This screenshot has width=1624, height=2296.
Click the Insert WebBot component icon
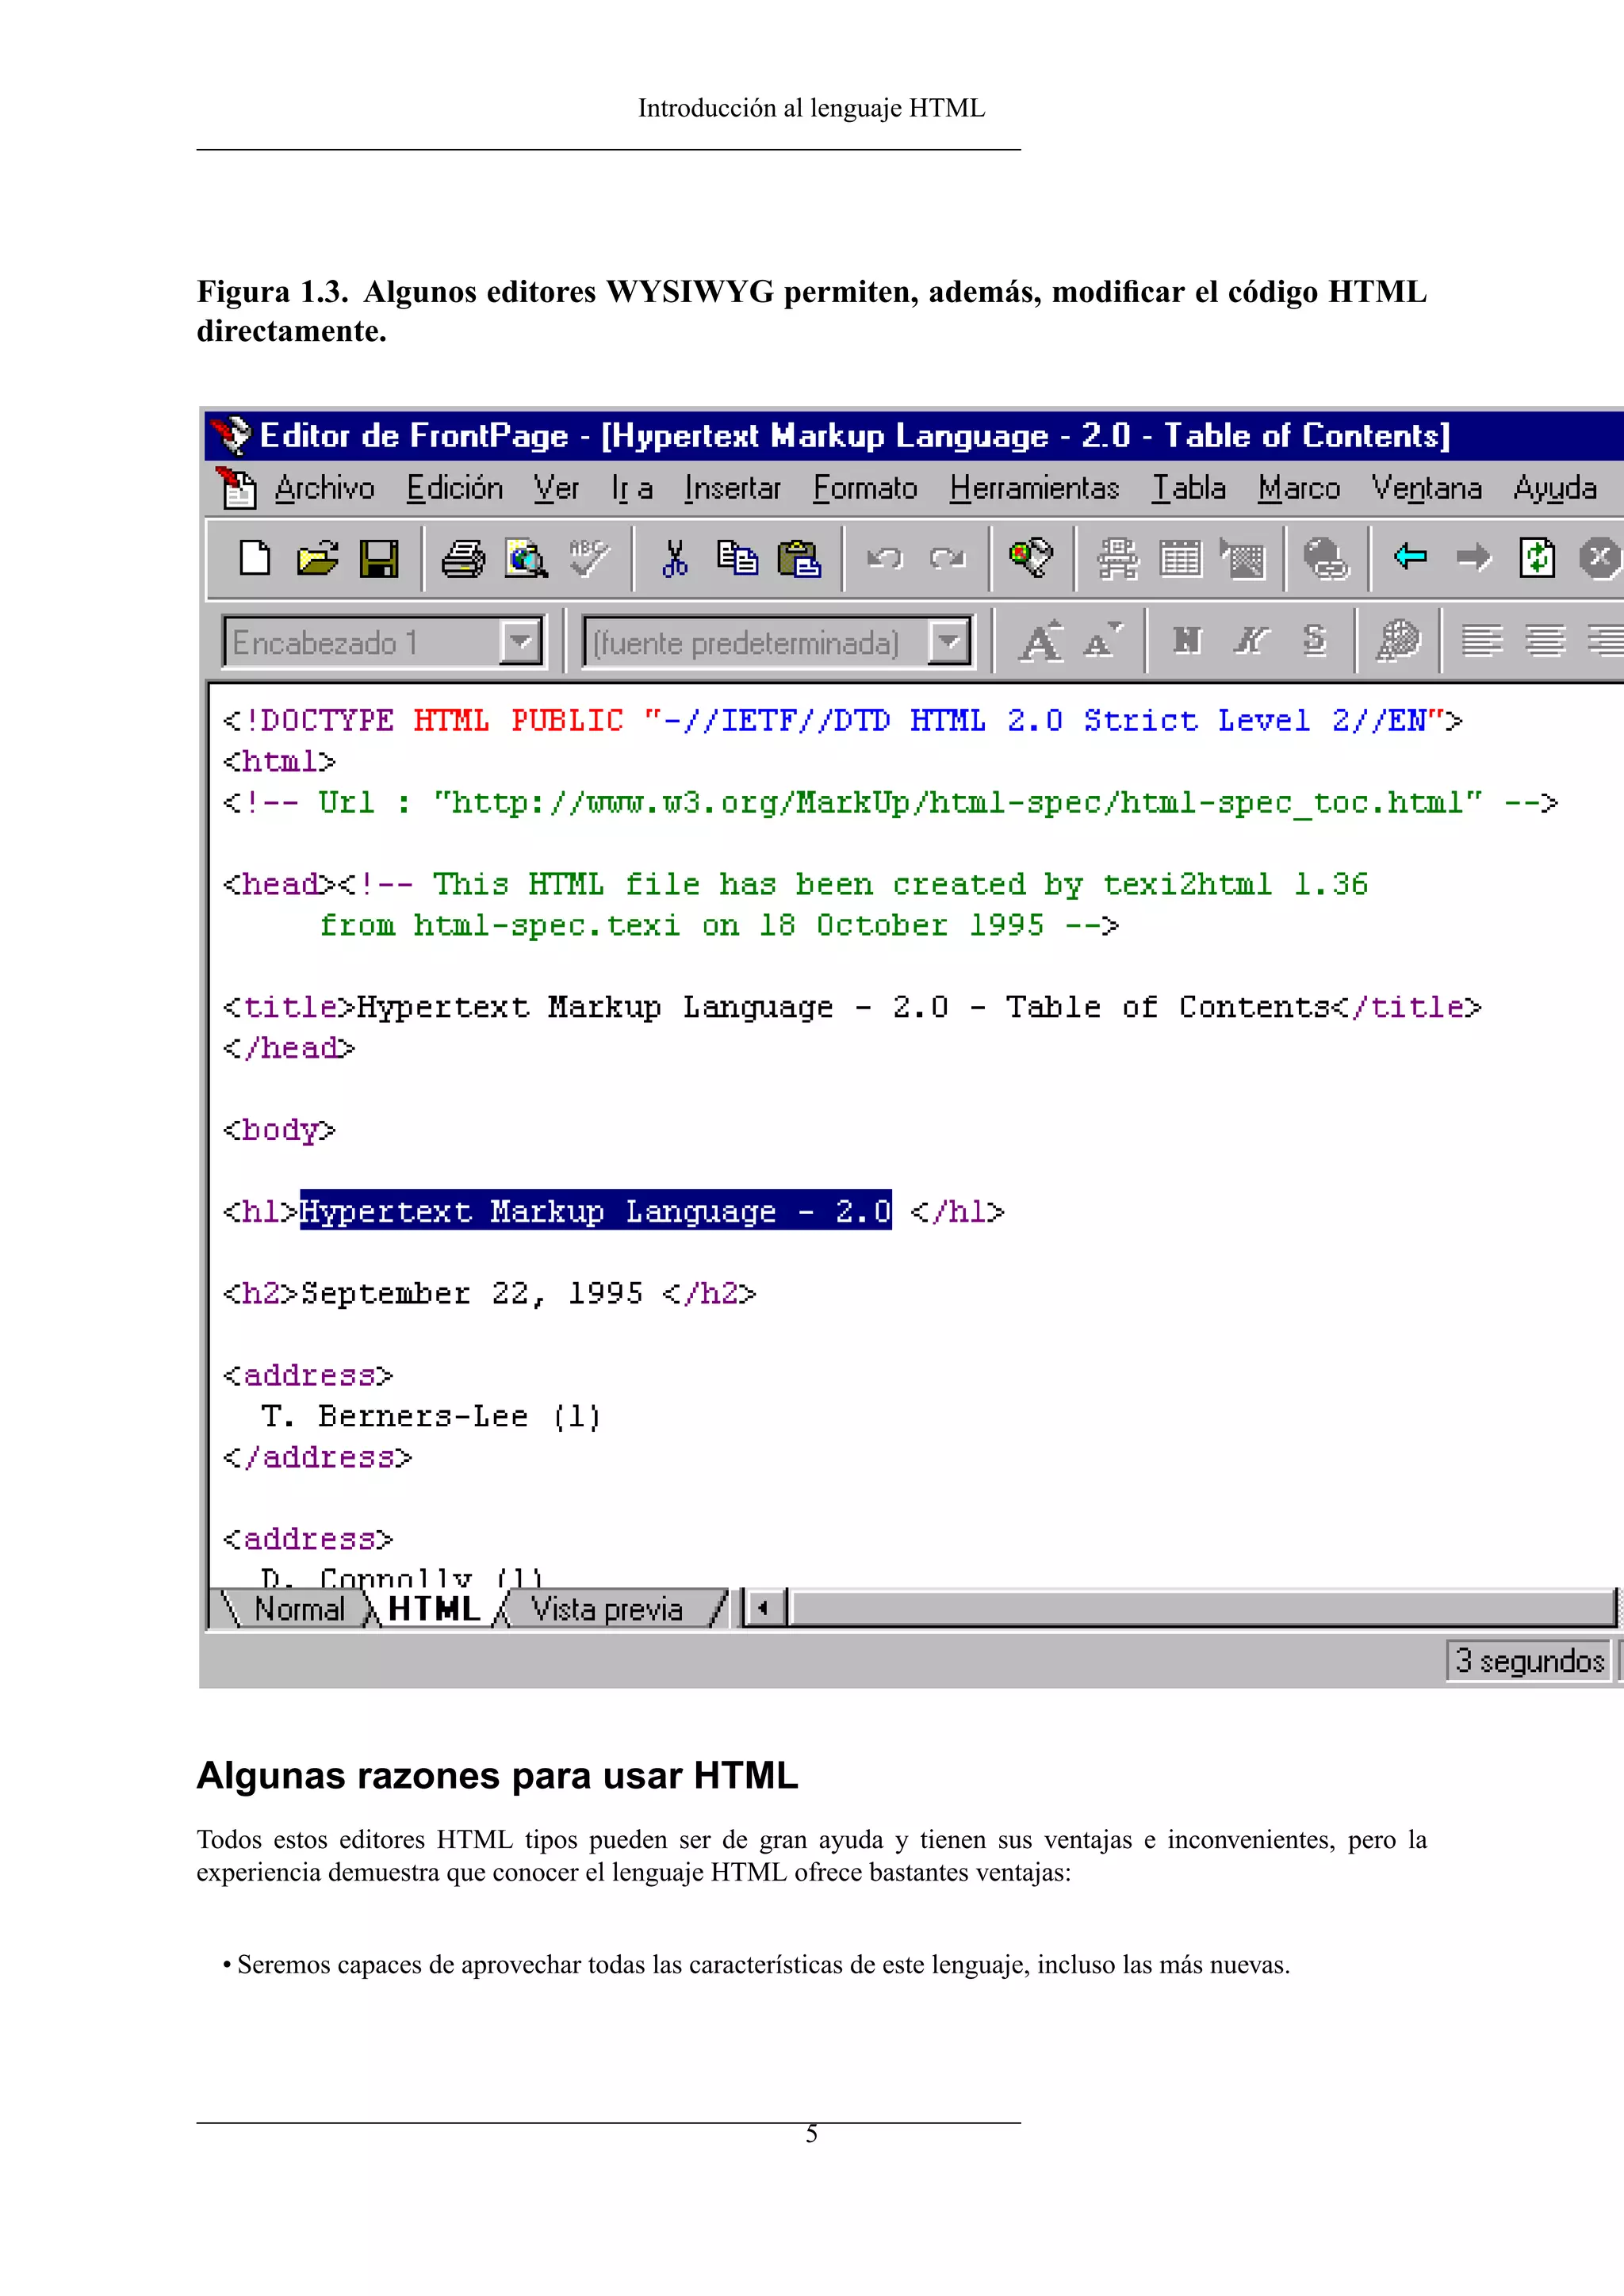[x=1117, y=558]
